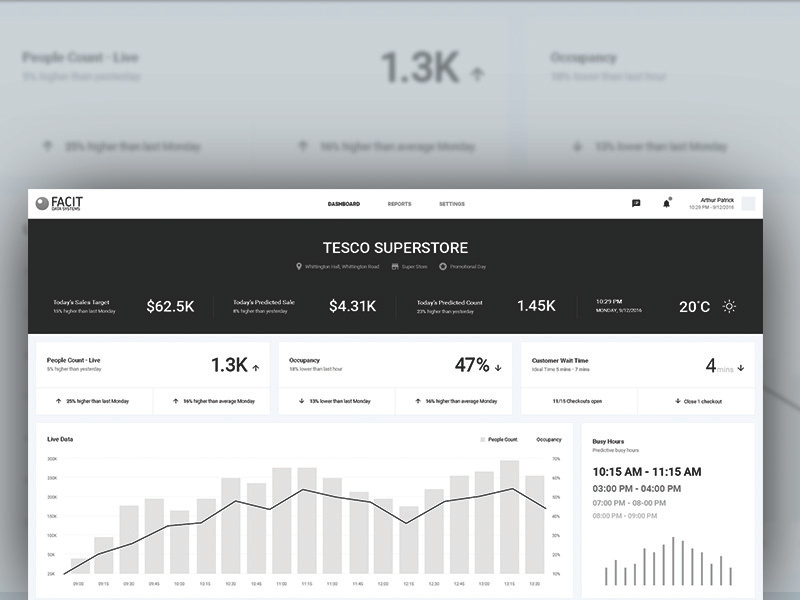
Task: Click the down arrow next to 47%
Action: 498,367
